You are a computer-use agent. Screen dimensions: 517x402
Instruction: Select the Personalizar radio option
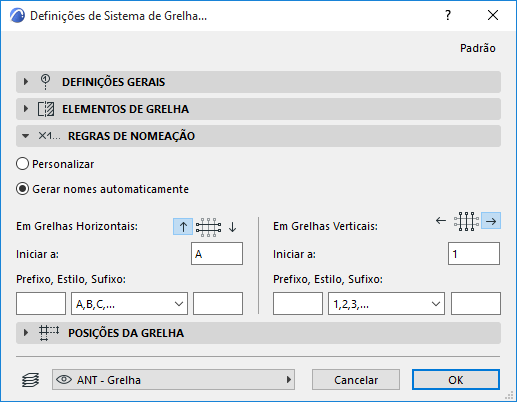tap(22, 164)
